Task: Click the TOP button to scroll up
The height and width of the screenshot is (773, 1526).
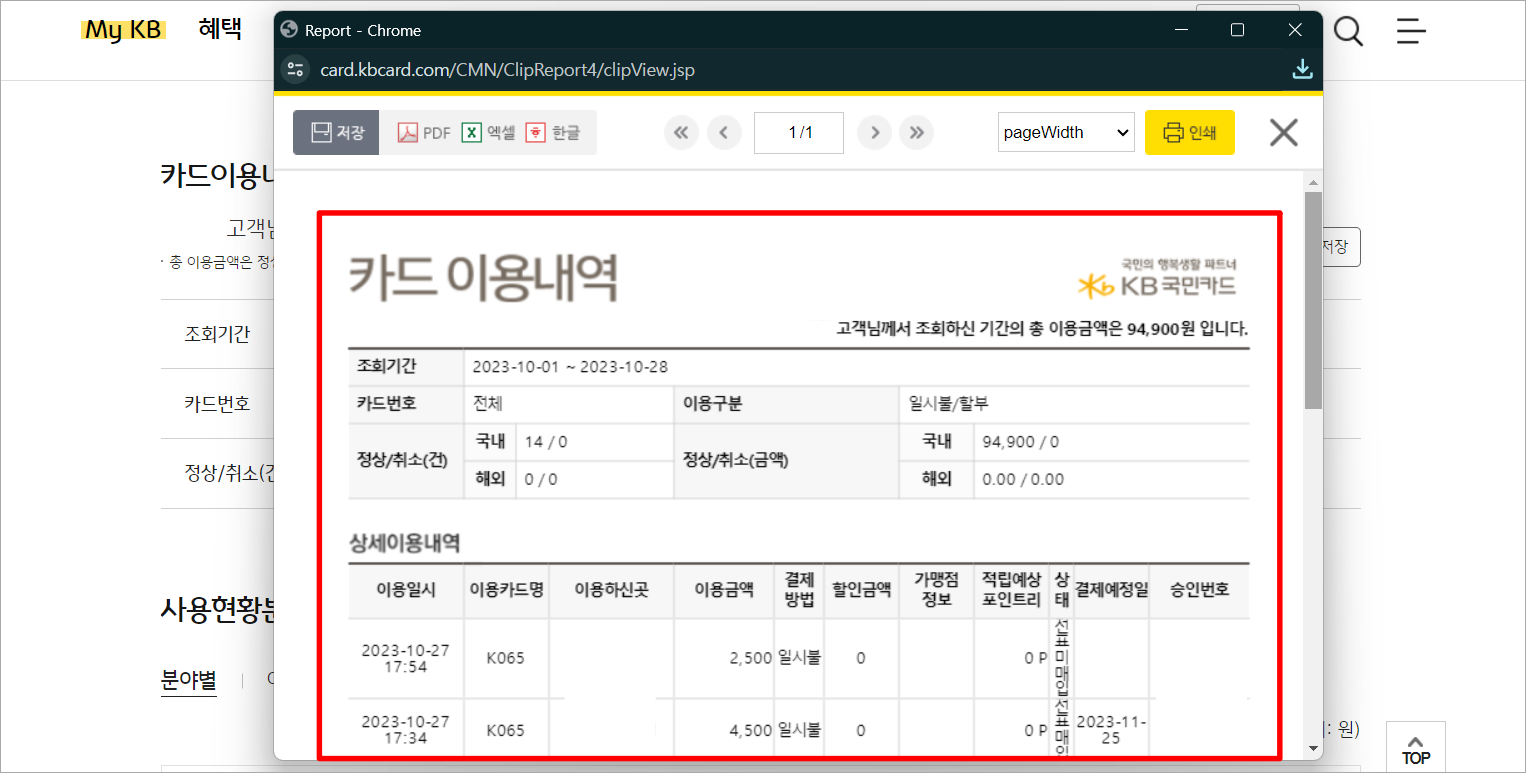Action: [1415, 748]
